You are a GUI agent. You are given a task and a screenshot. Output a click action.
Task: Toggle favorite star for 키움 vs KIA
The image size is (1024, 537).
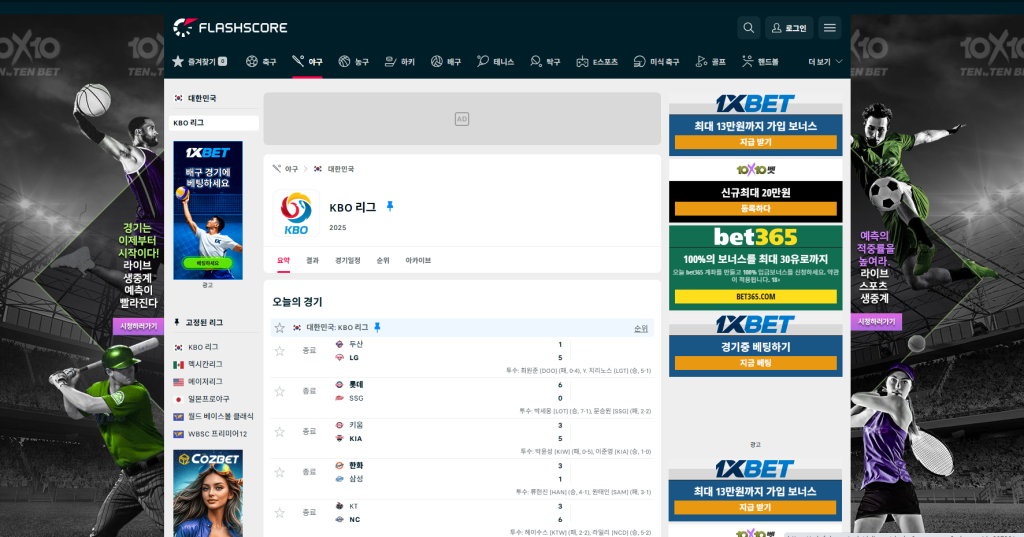pos(280,432)
